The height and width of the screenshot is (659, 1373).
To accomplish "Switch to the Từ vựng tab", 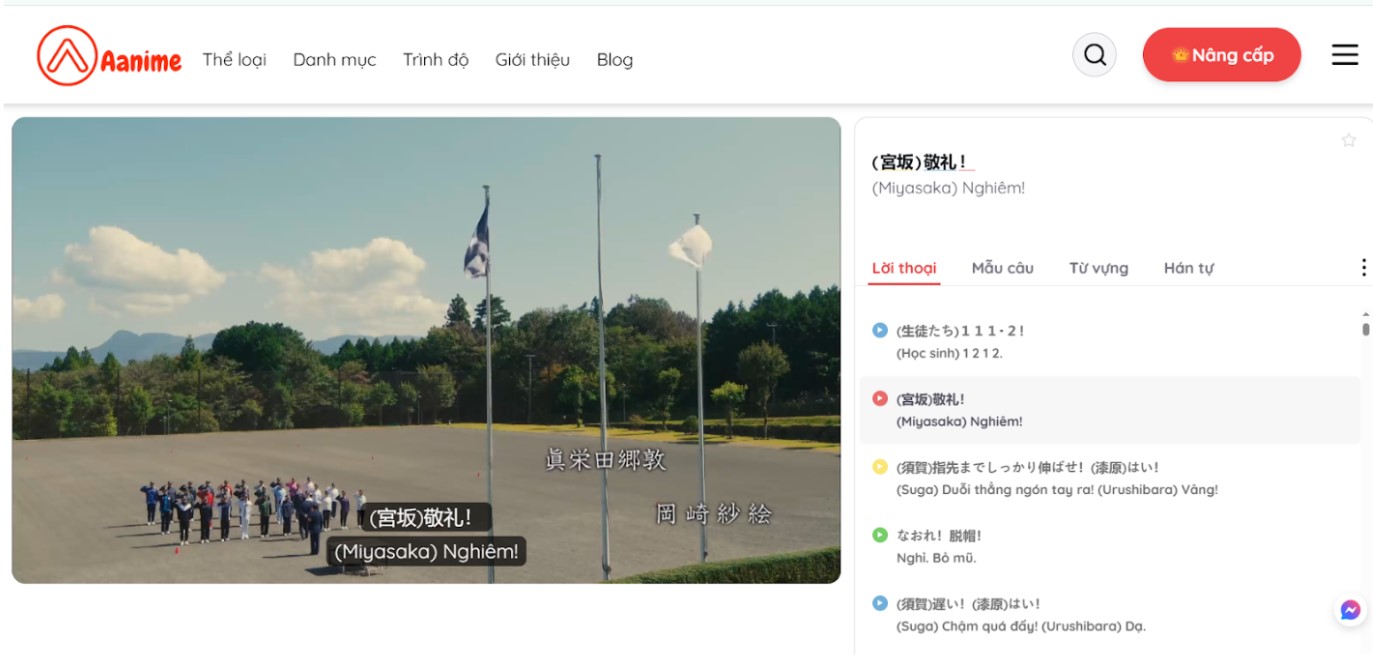I will tap(1098, 268).
